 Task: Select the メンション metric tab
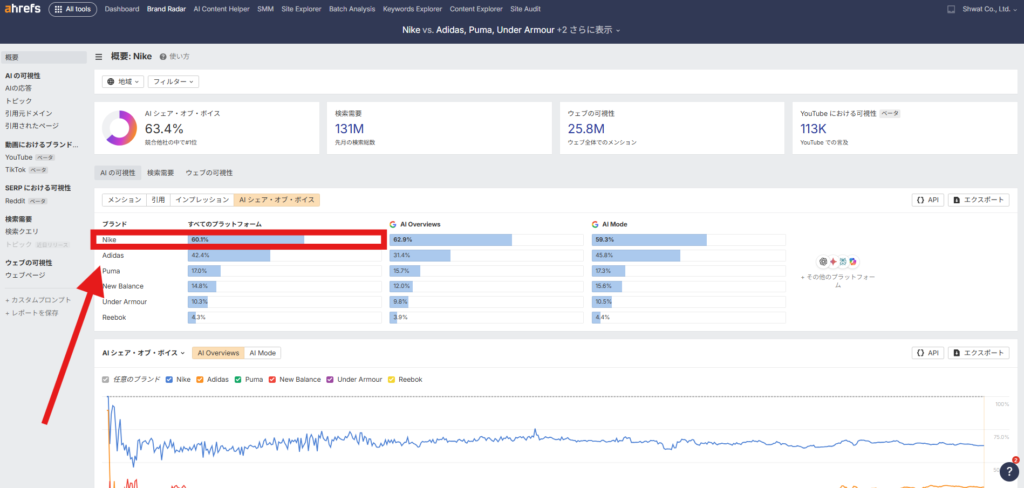pyautogui.click(x=124, y=200)
